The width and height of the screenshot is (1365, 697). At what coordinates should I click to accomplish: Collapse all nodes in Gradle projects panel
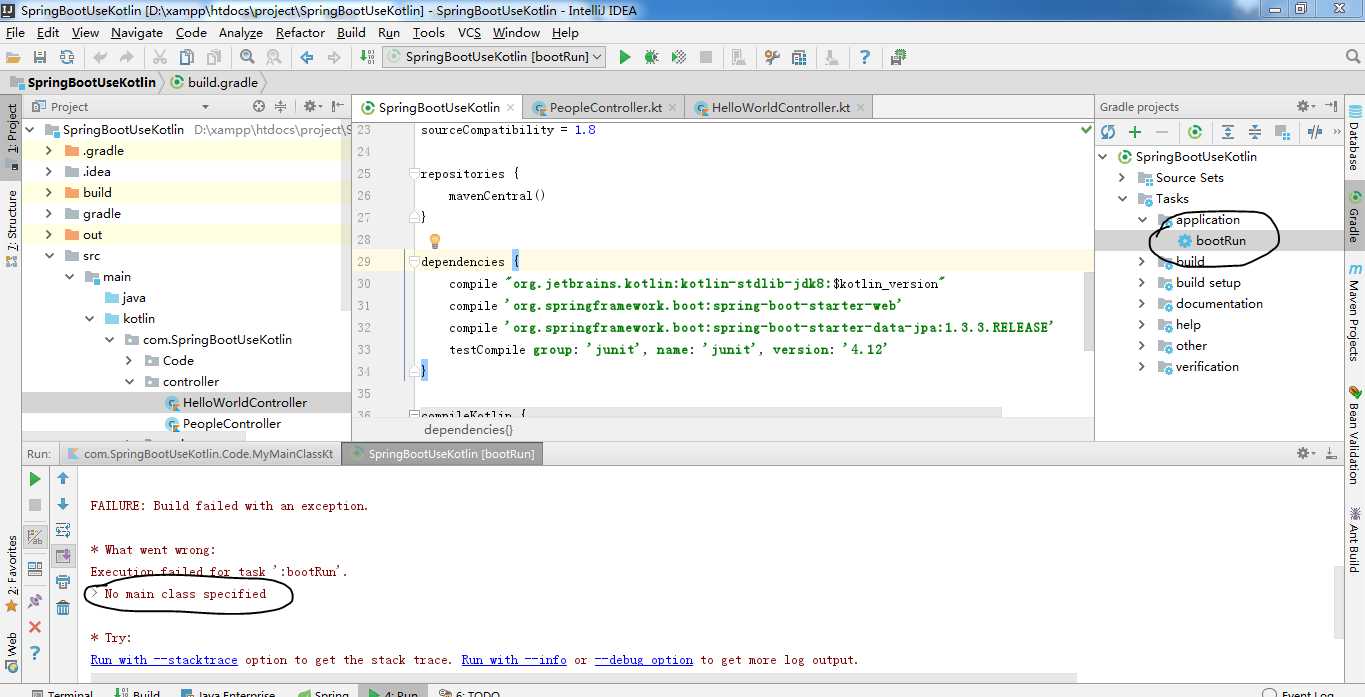1255,132
